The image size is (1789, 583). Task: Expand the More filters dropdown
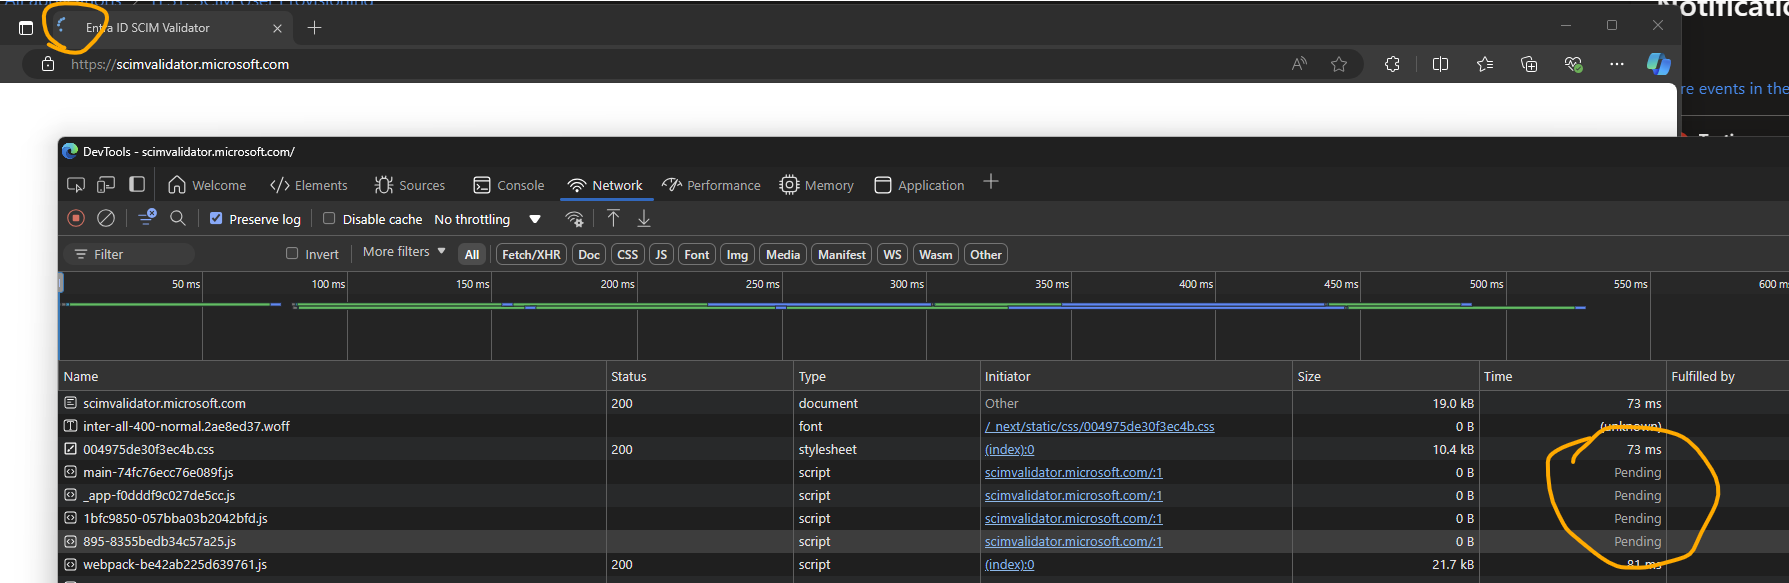tap(404, 252)
